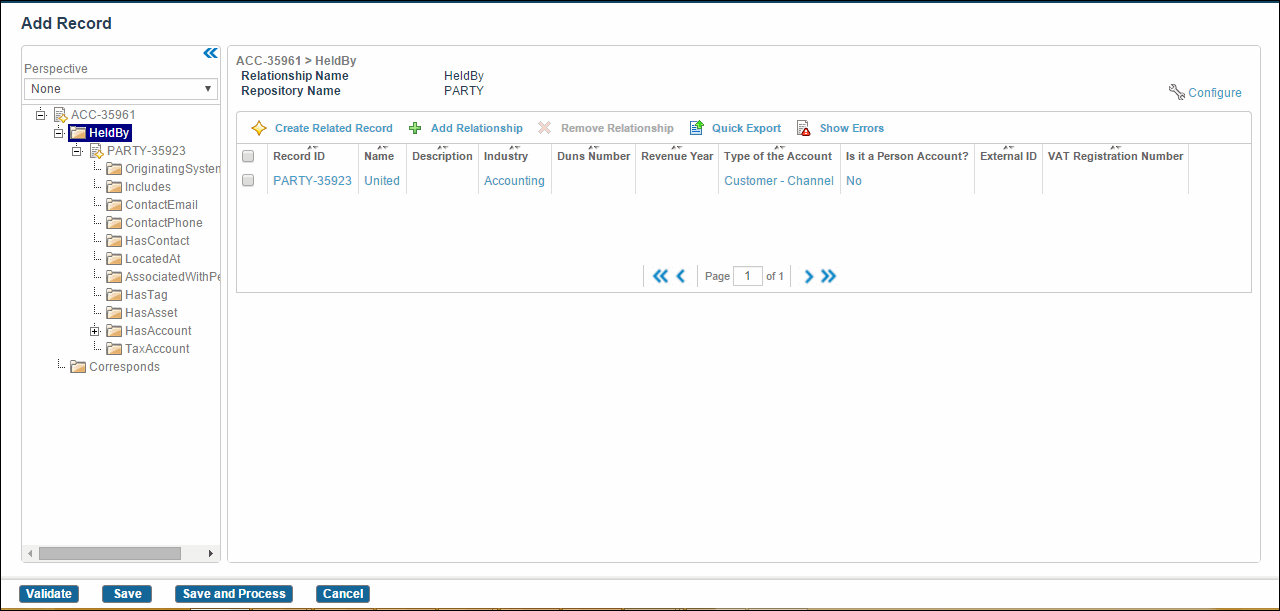Click the Add Relationship plus icon
The image size is (1280, 611).
[x=415, y=128]
